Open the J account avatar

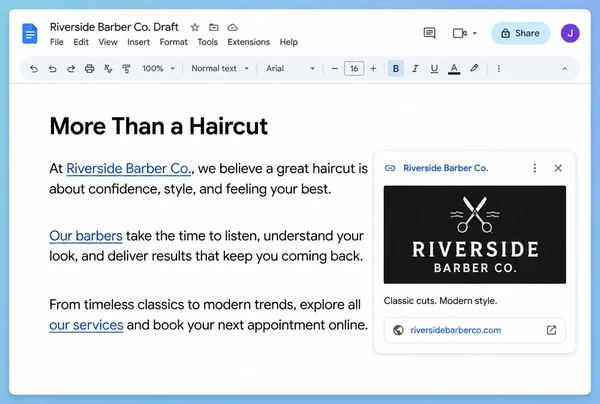pos(570,33)
